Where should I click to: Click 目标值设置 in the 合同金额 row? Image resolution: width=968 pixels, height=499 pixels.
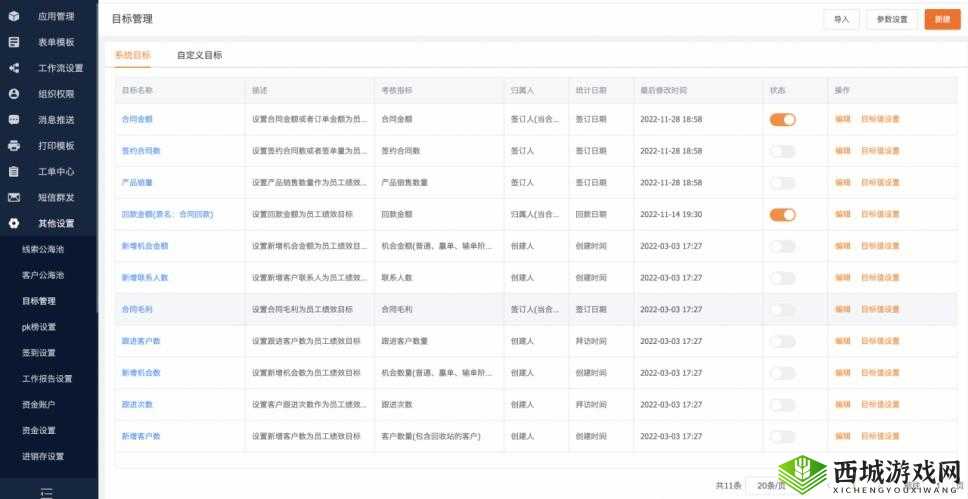(x=880, y=119)
